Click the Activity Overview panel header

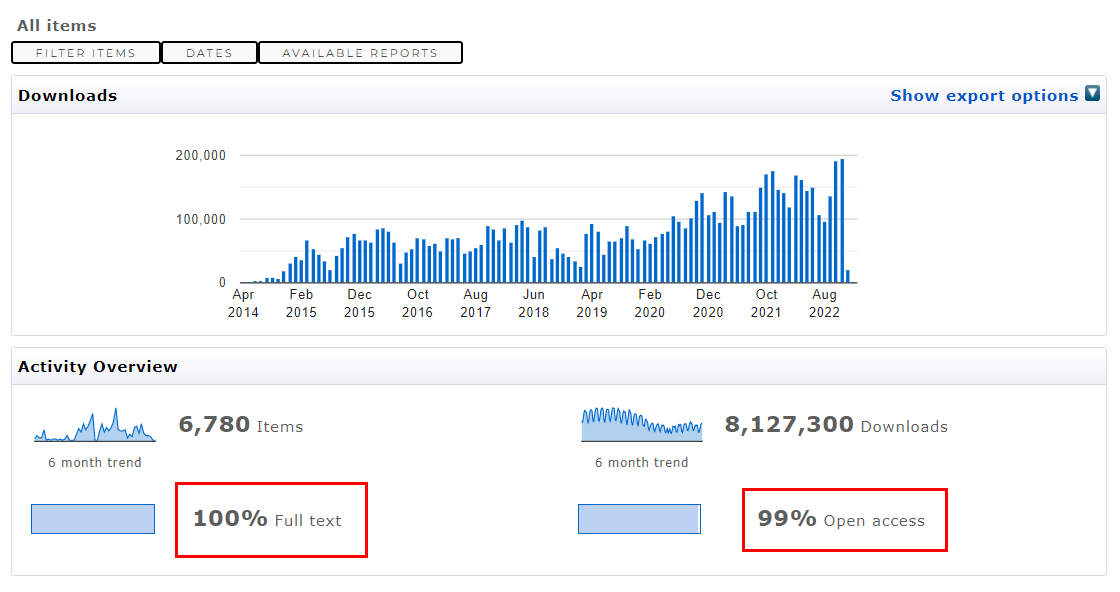[98, 367]
